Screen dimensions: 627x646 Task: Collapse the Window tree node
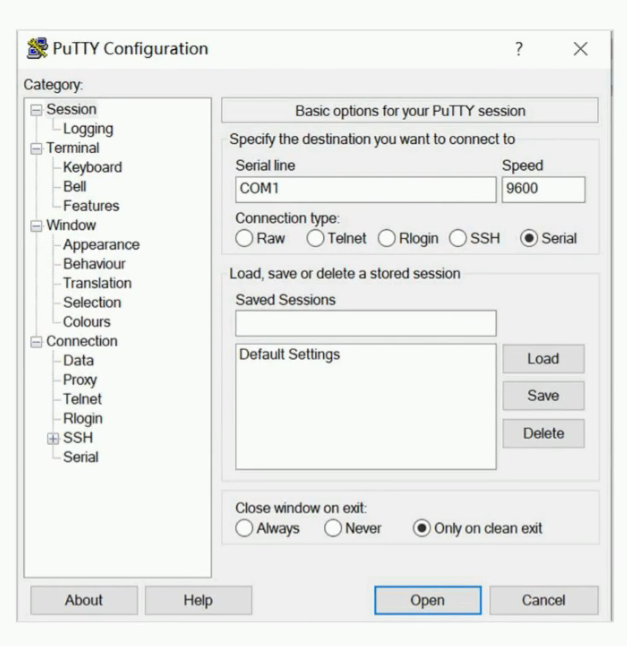click(36, 226)
